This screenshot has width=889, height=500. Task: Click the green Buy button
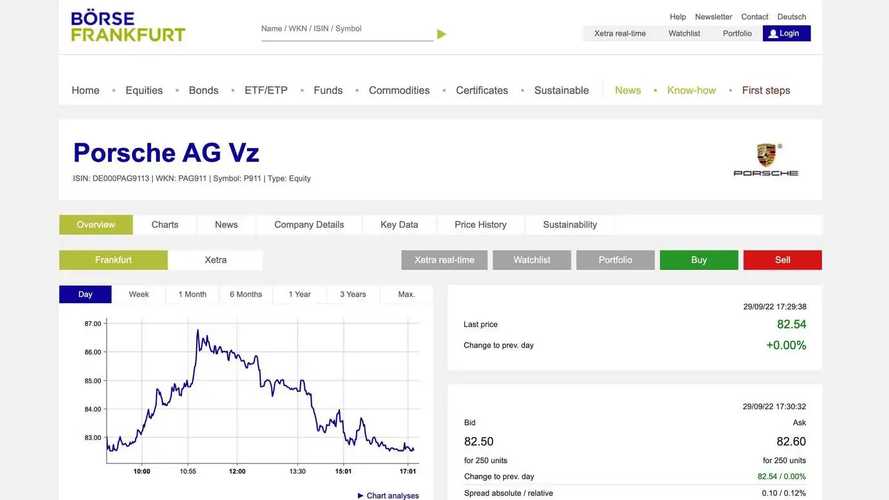click(699, 260)
